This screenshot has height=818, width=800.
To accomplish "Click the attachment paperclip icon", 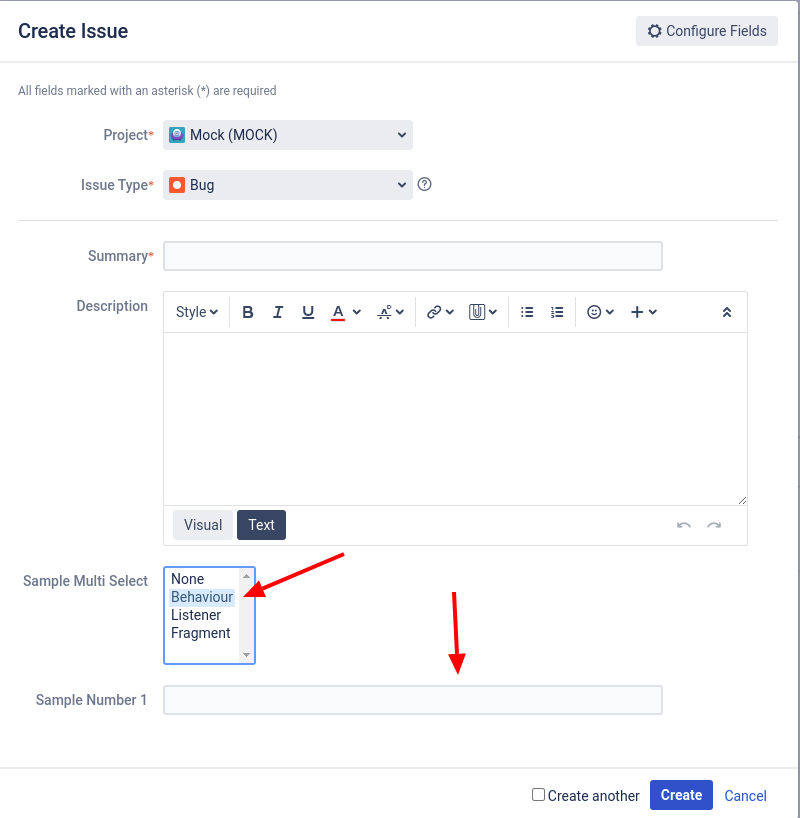I will (476, 312).
